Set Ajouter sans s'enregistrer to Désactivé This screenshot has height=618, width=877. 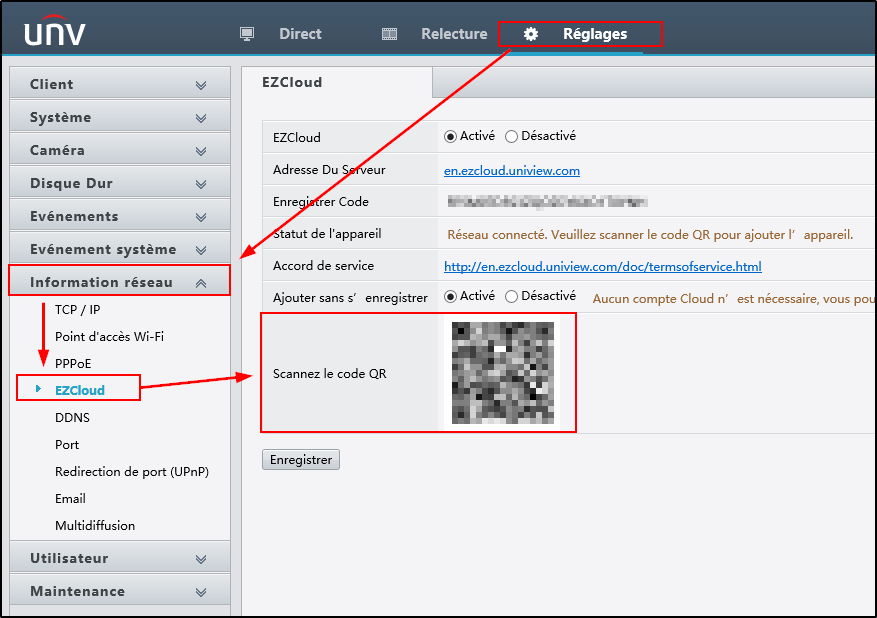511,296
